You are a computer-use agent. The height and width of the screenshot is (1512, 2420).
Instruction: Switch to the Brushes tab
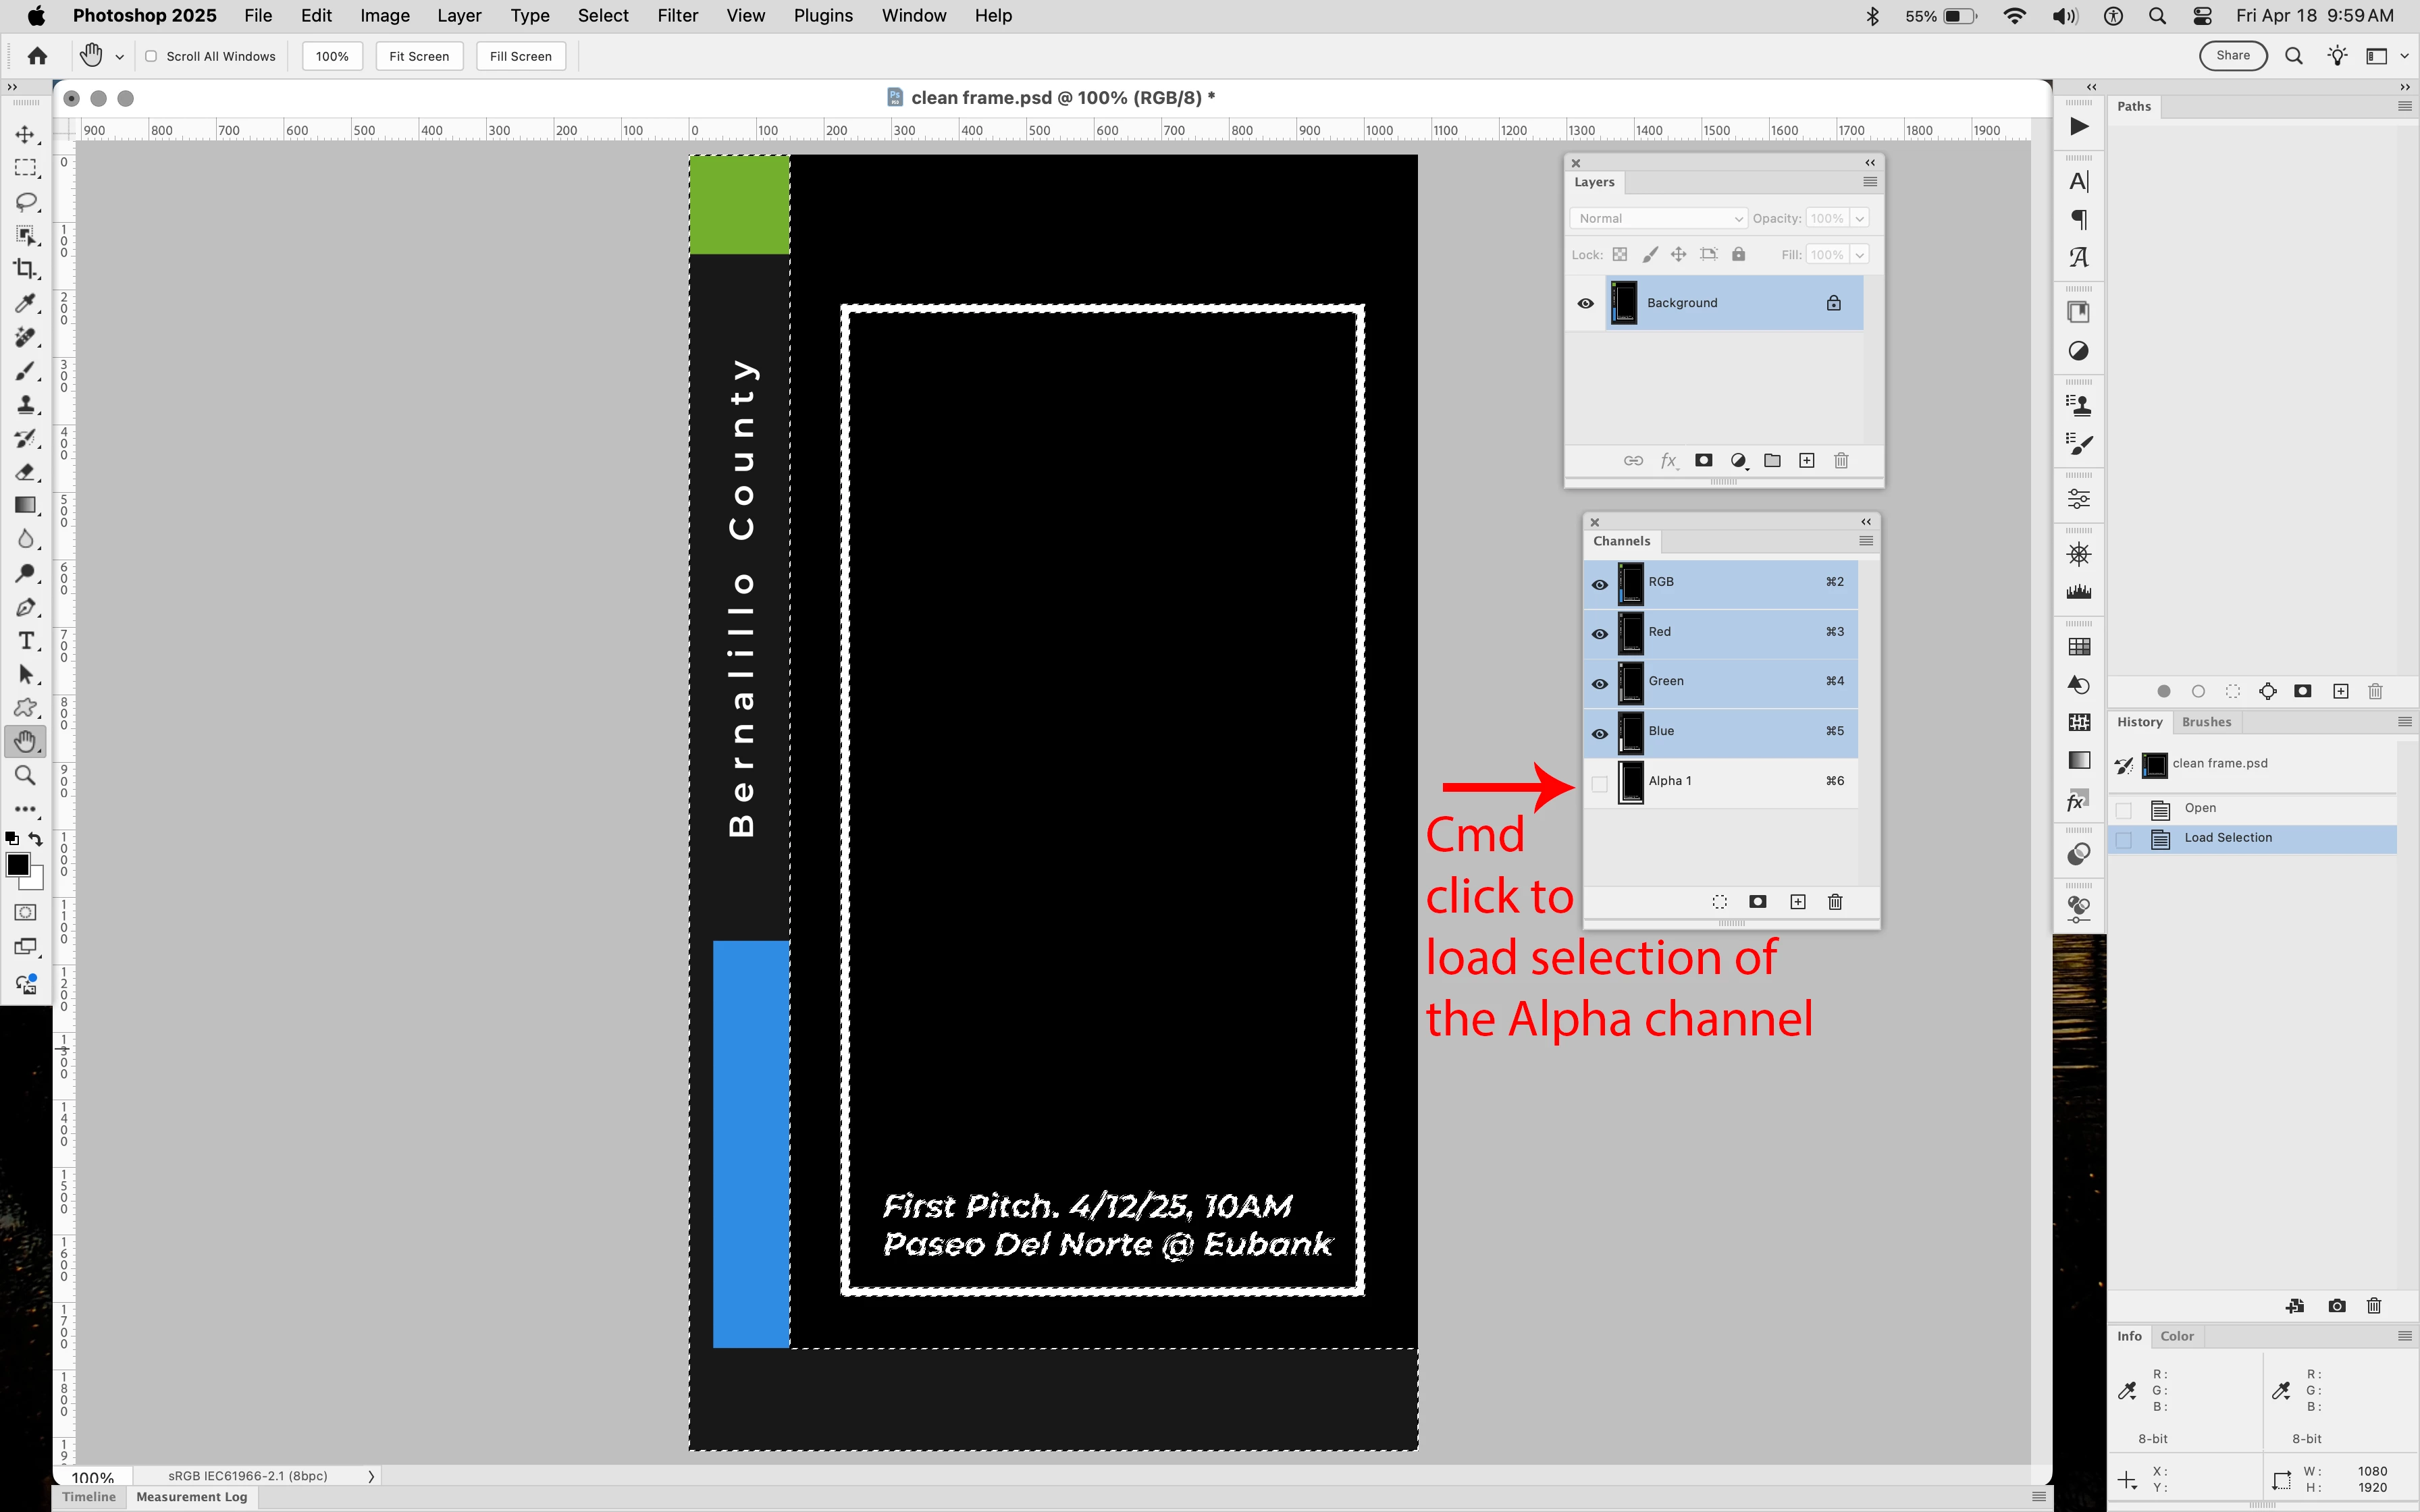point(2206,722)
